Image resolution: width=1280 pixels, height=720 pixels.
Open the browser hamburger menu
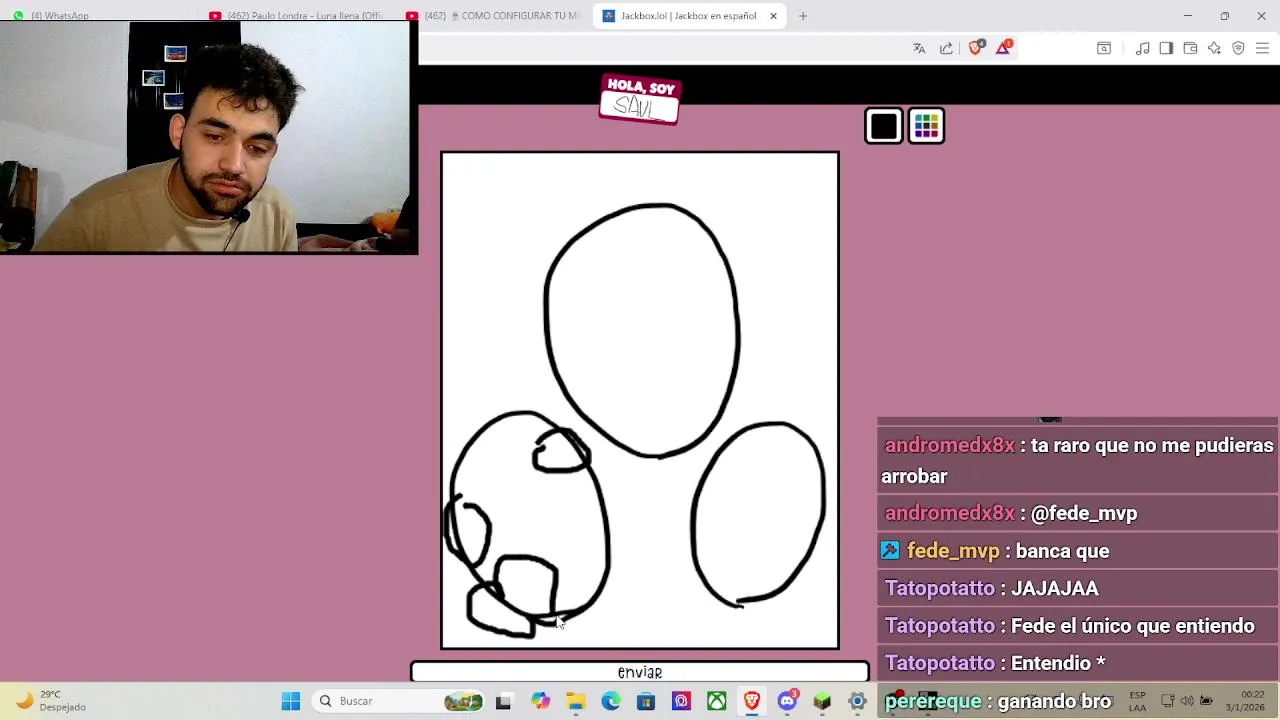pos(1262,48)
